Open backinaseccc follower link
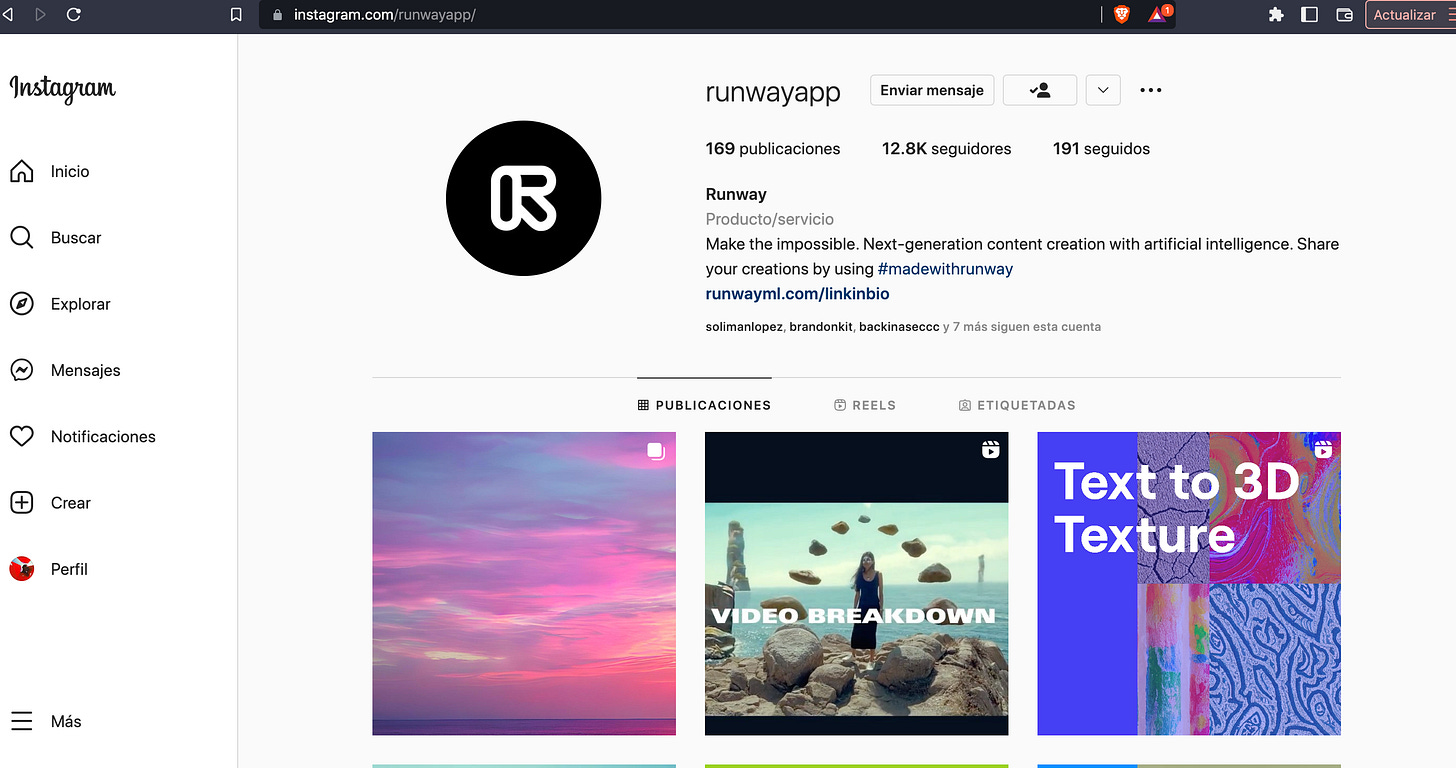 coord(899,327)
